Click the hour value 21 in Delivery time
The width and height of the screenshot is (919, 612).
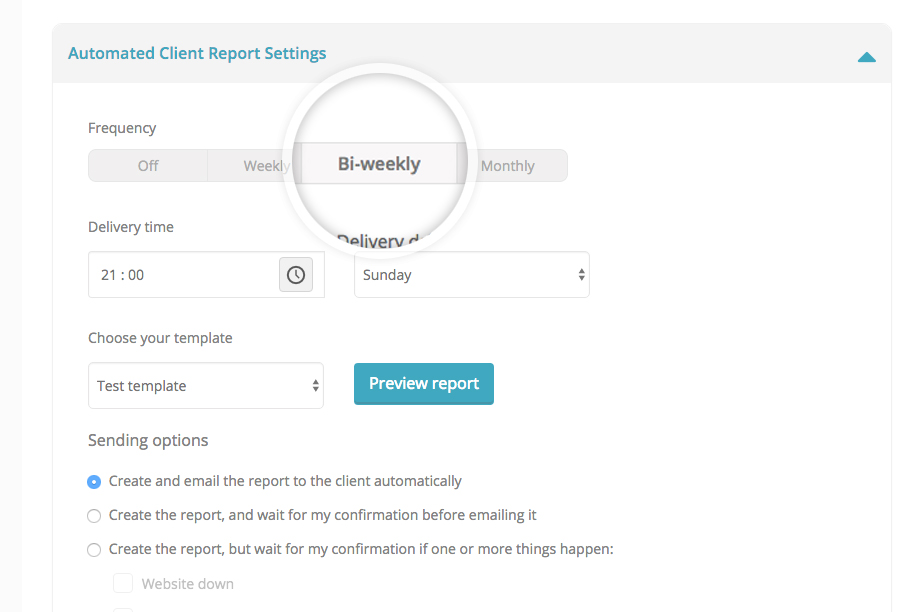109,275
